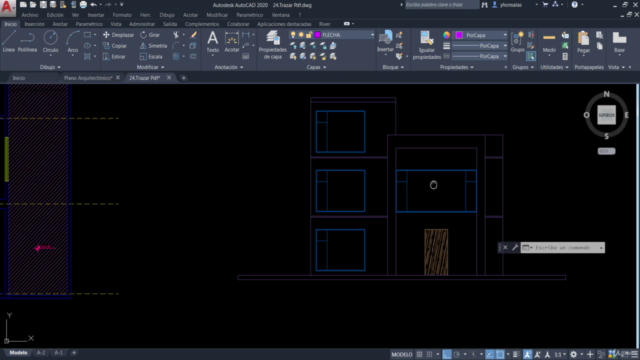Open the PorCapa linetype dropdown
This screenshot has width=640, height=360.
click(505, 56)
